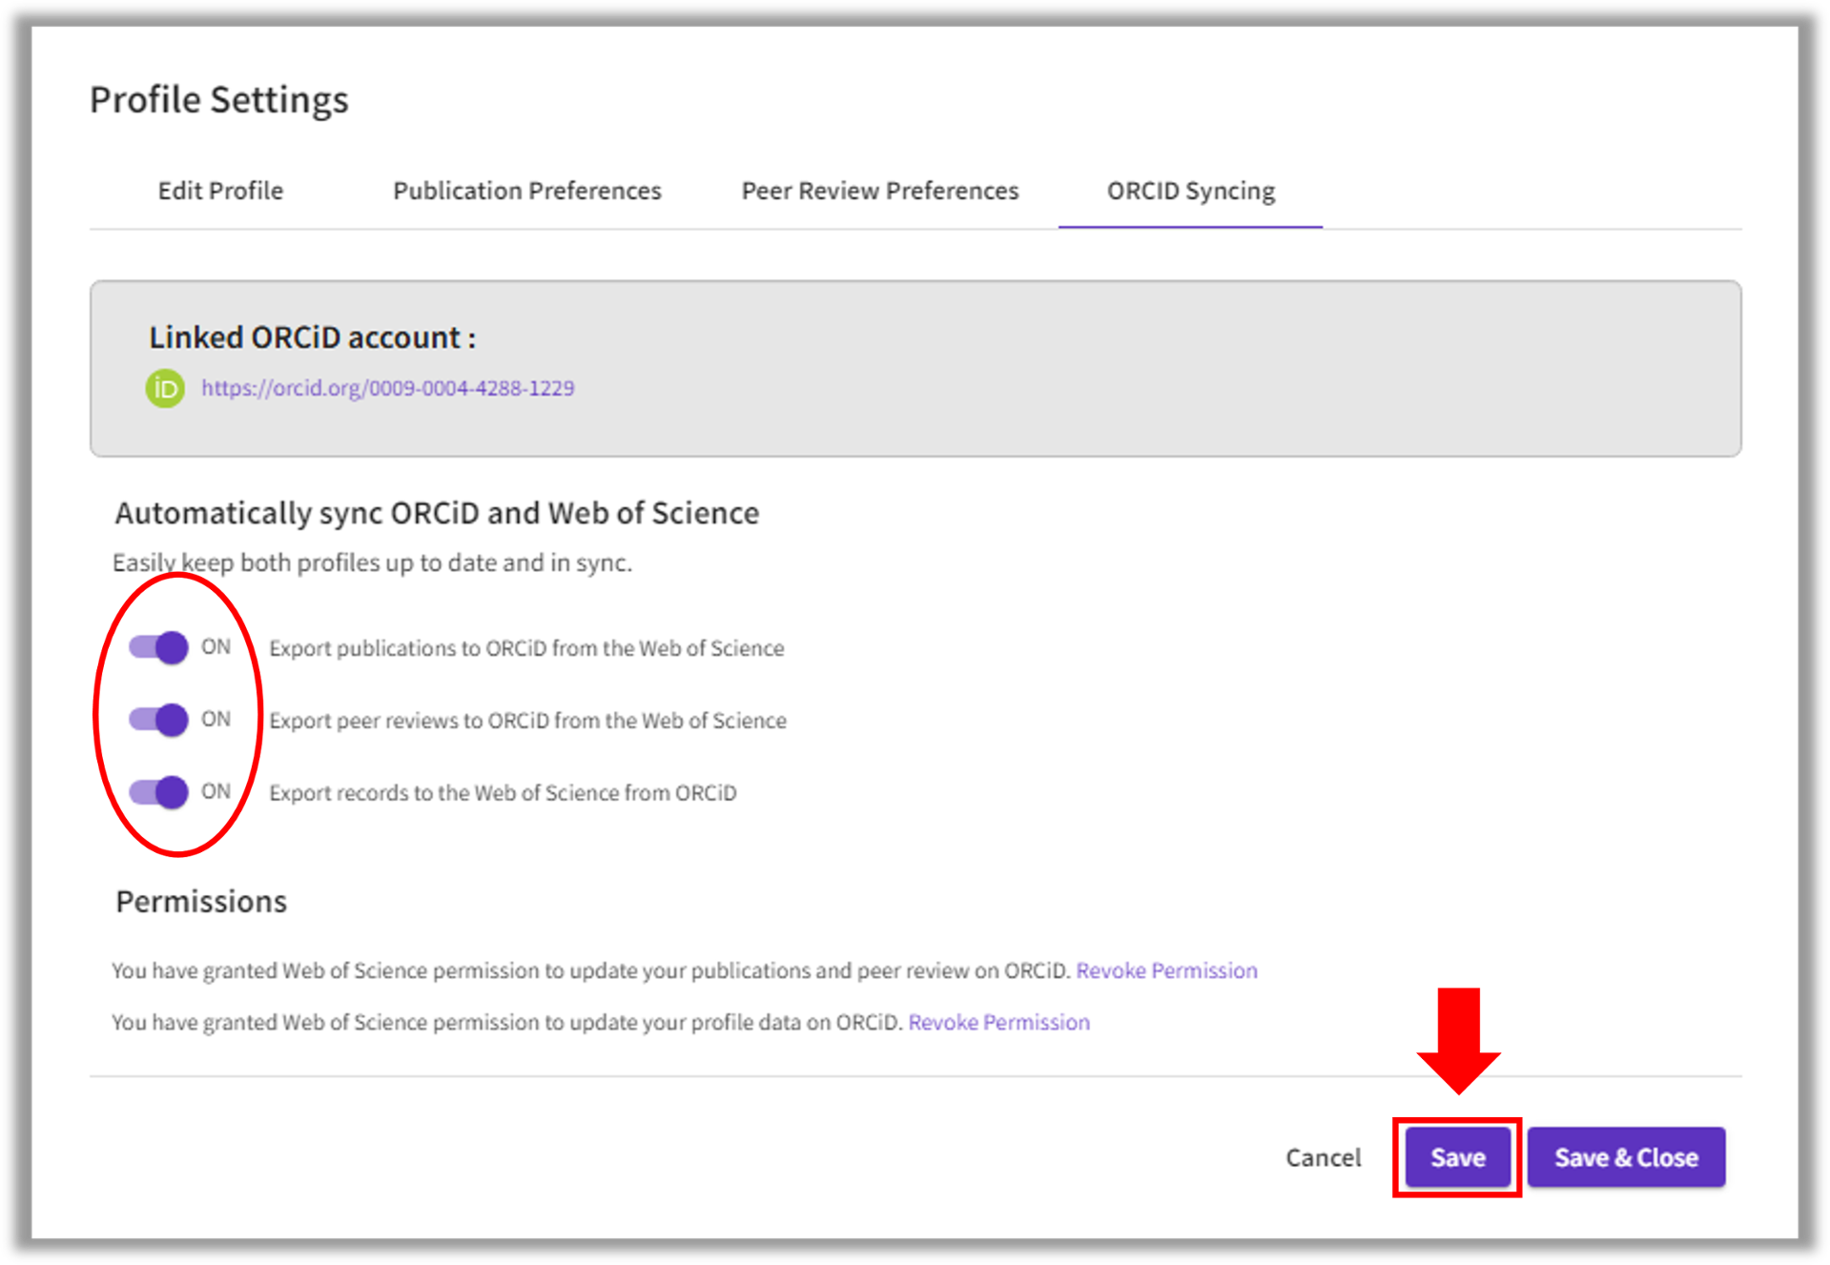Click 'Export records to the Web of Science' text

(503, 792)
